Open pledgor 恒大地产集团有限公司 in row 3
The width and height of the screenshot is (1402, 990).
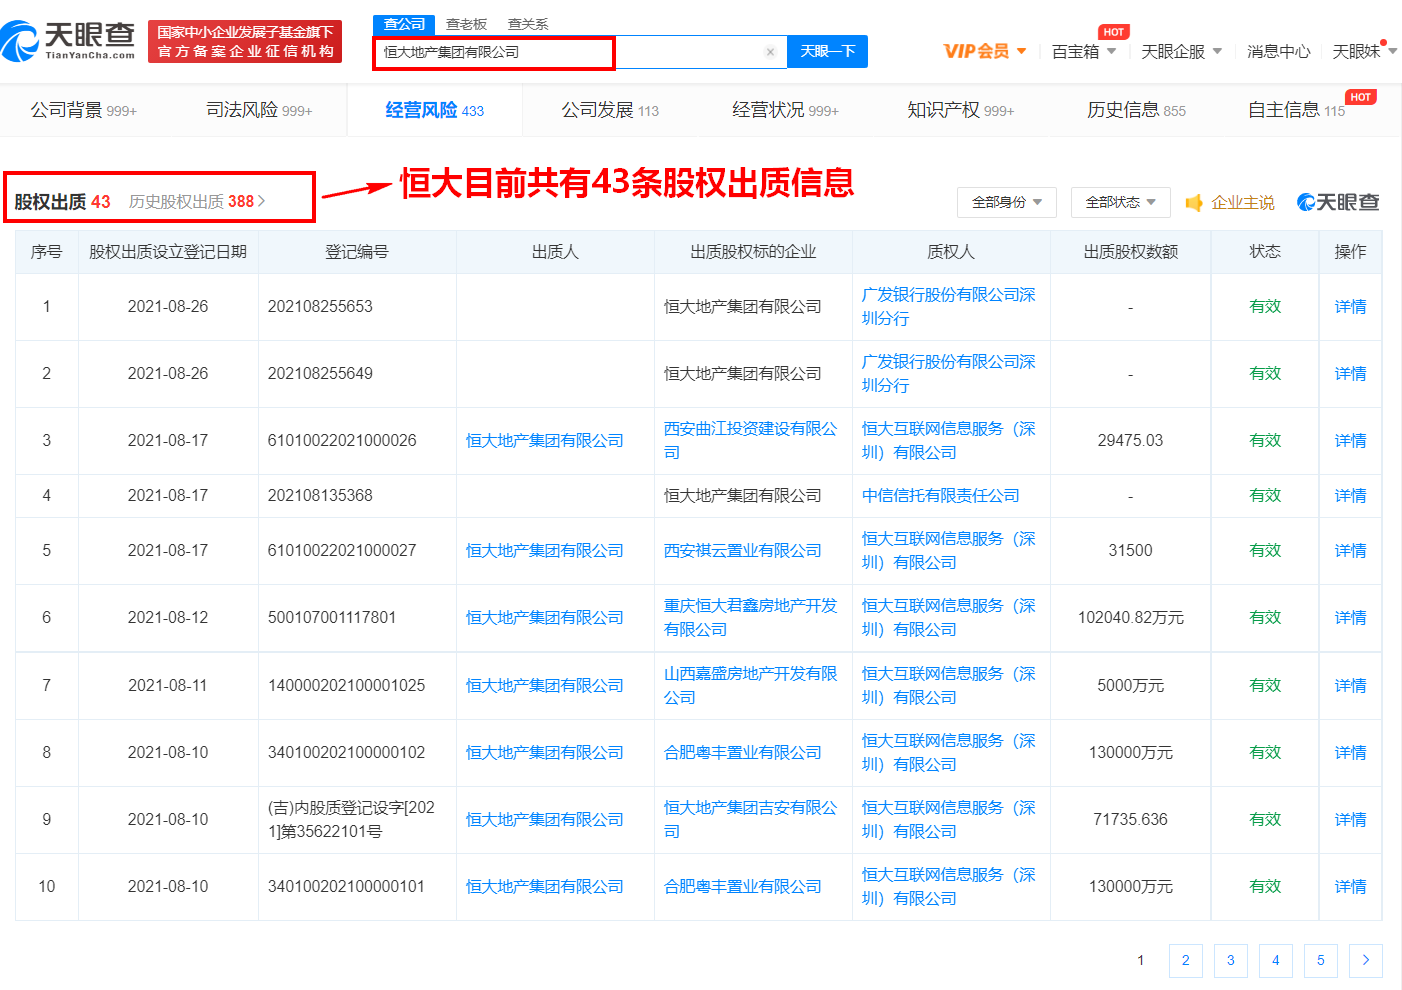click(x=544, y=441)
